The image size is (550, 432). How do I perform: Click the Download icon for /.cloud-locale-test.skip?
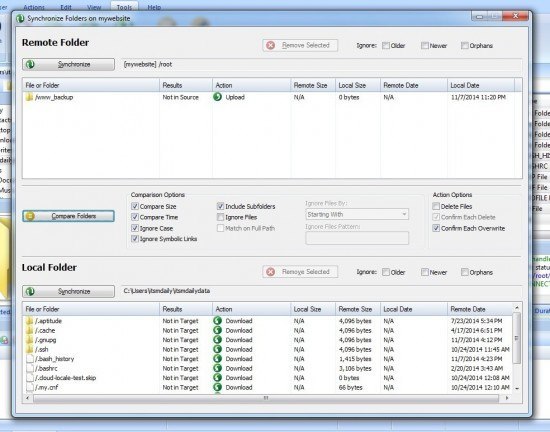tap(217, 377)
